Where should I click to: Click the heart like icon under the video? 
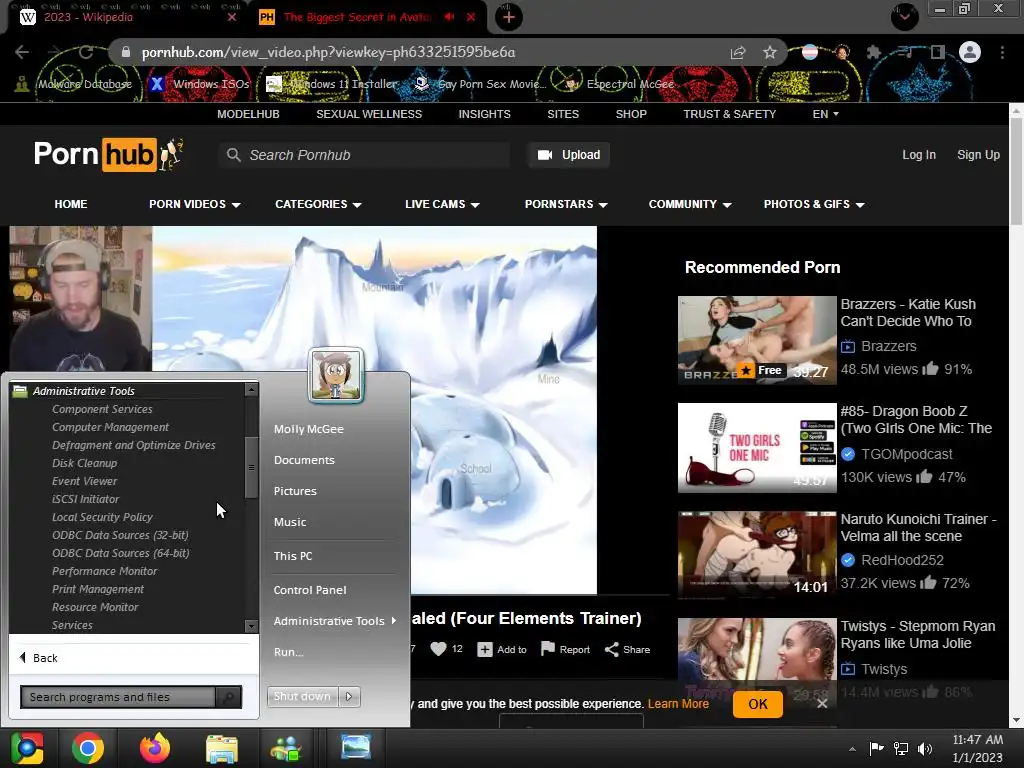point(439,648)
